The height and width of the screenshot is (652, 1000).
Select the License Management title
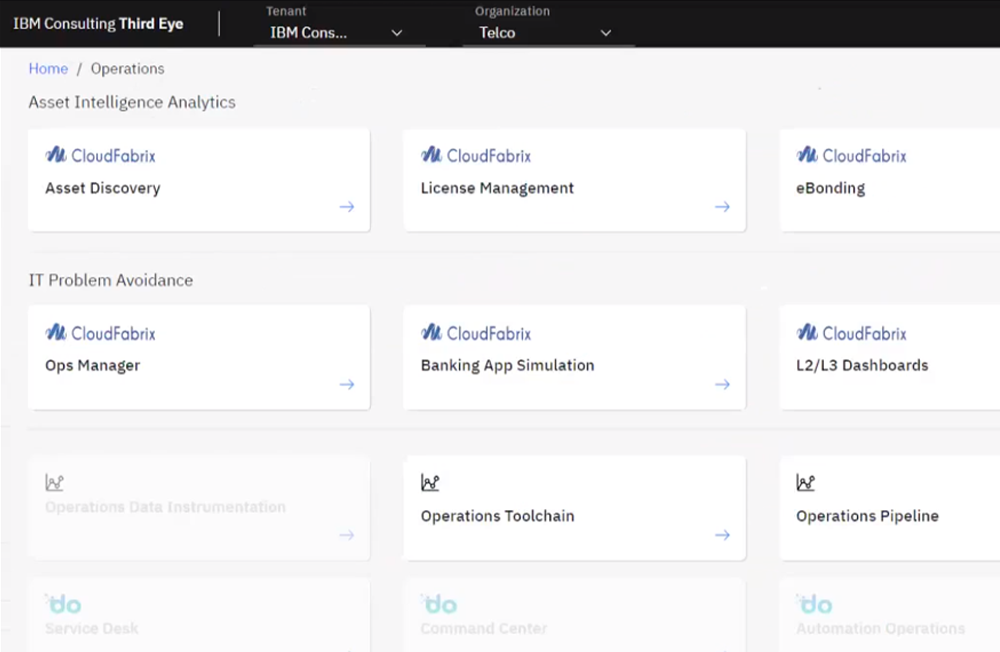(497, 188)
